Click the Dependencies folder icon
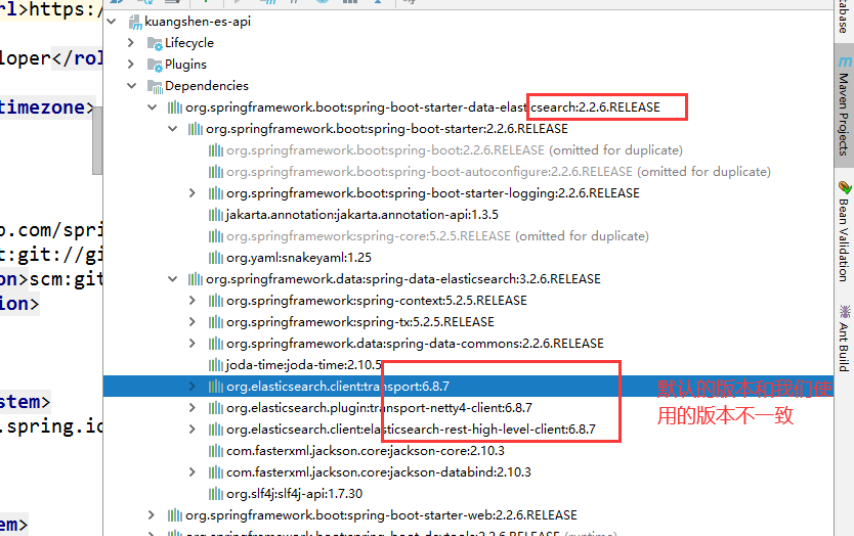The width and height of the screenshot is (854, 536). coord(154,86)
